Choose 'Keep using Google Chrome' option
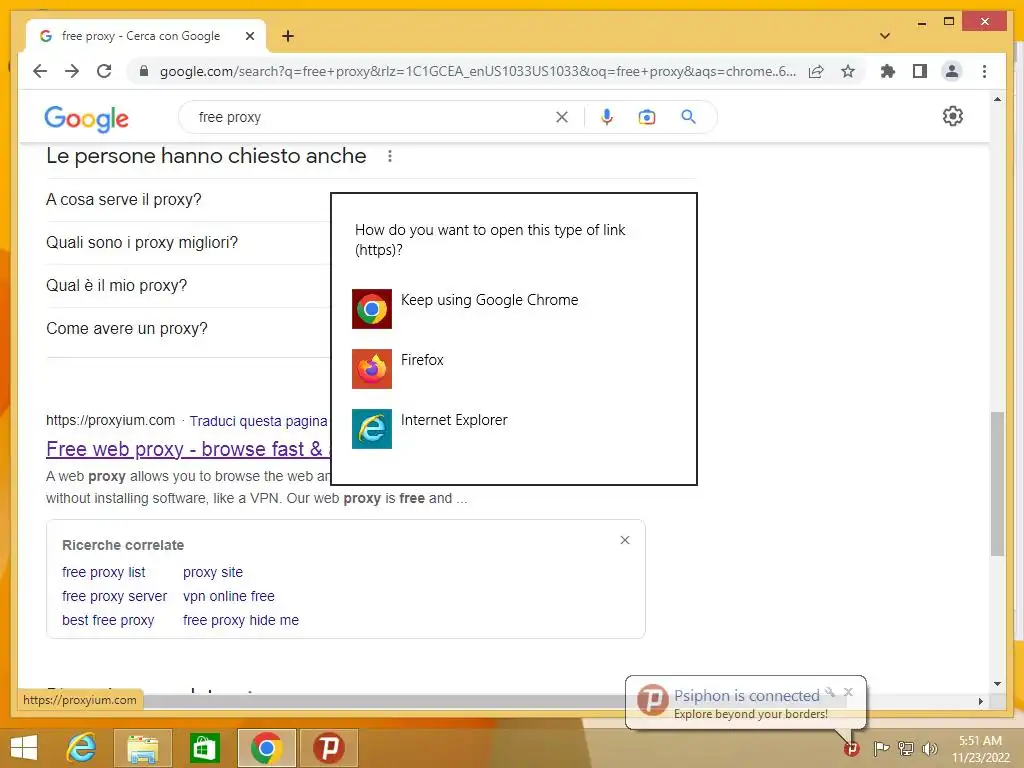 [x=513, y=309]
